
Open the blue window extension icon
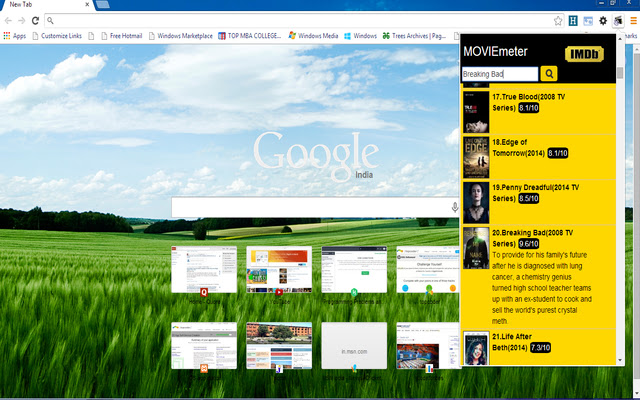coord(588,21)
